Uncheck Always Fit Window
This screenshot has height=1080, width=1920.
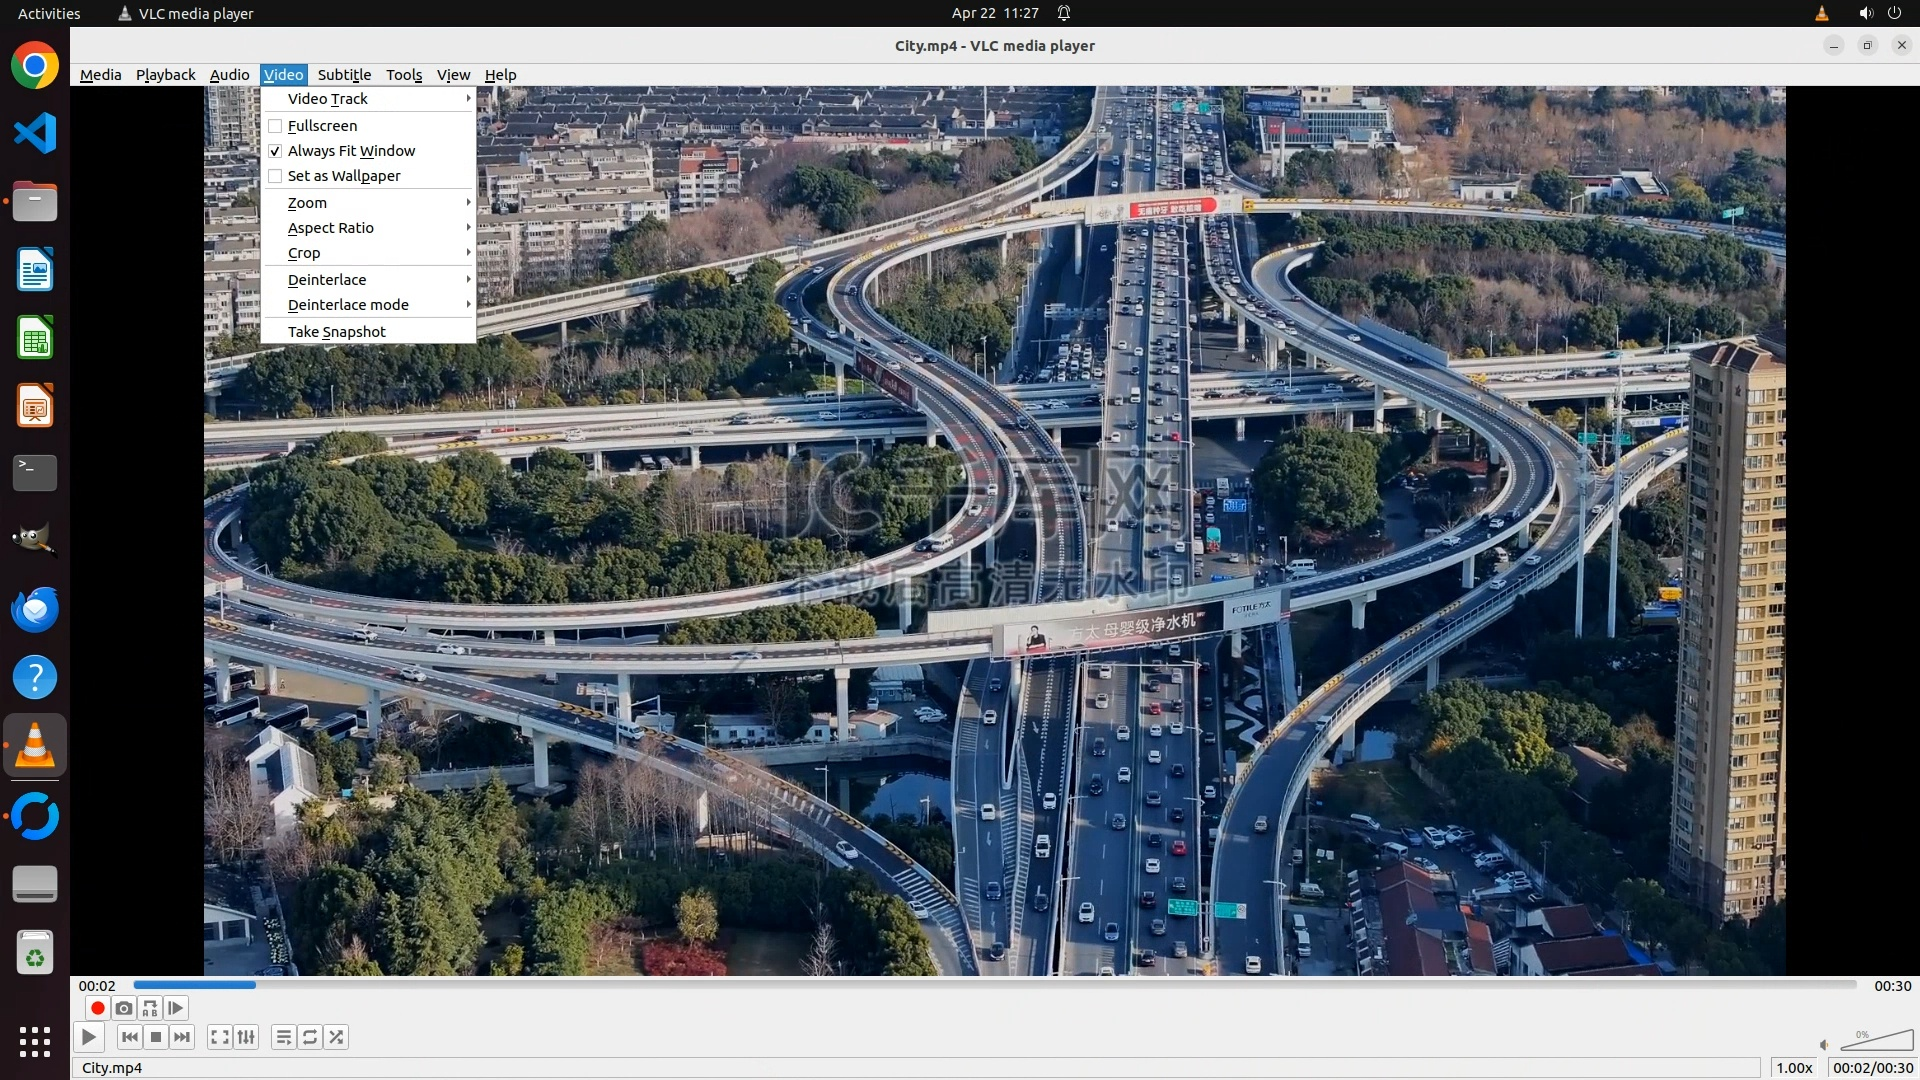350,151
